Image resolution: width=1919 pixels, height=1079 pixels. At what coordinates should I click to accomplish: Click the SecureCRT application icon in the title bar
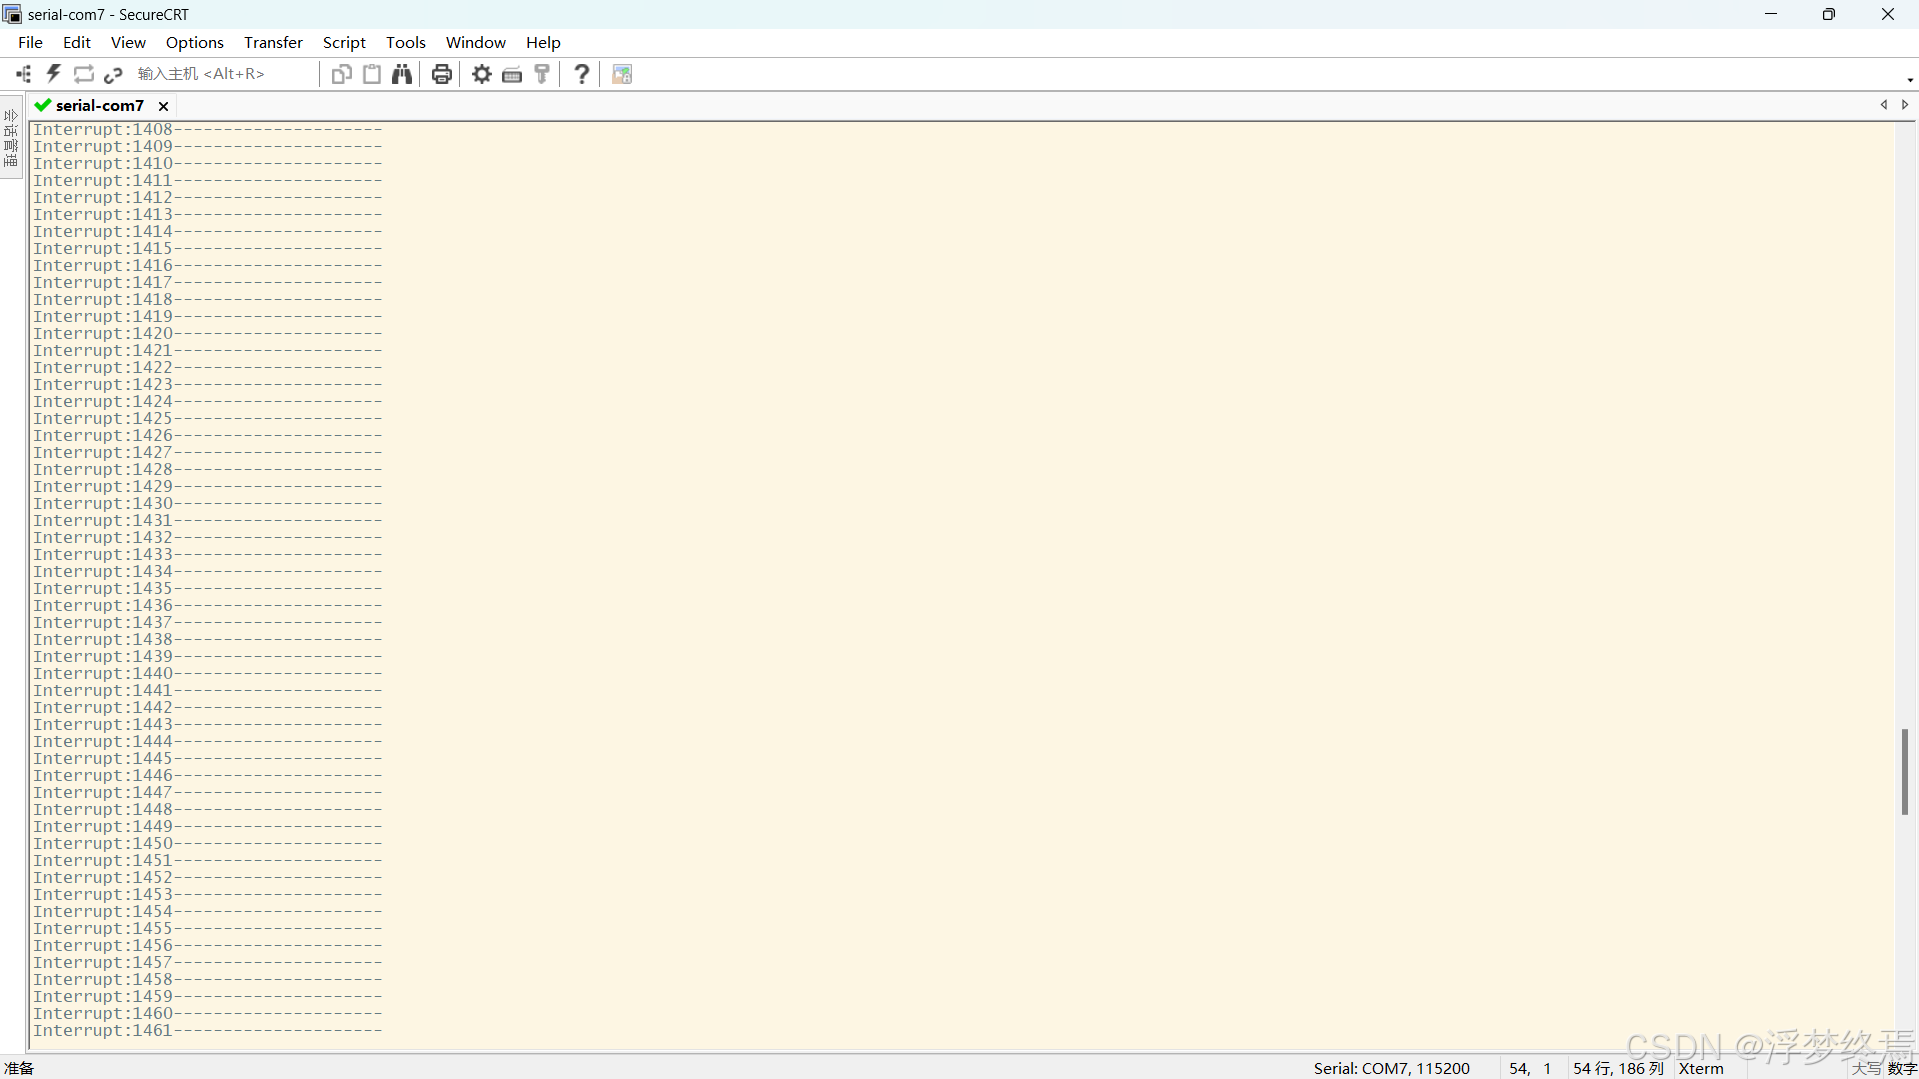12,14
